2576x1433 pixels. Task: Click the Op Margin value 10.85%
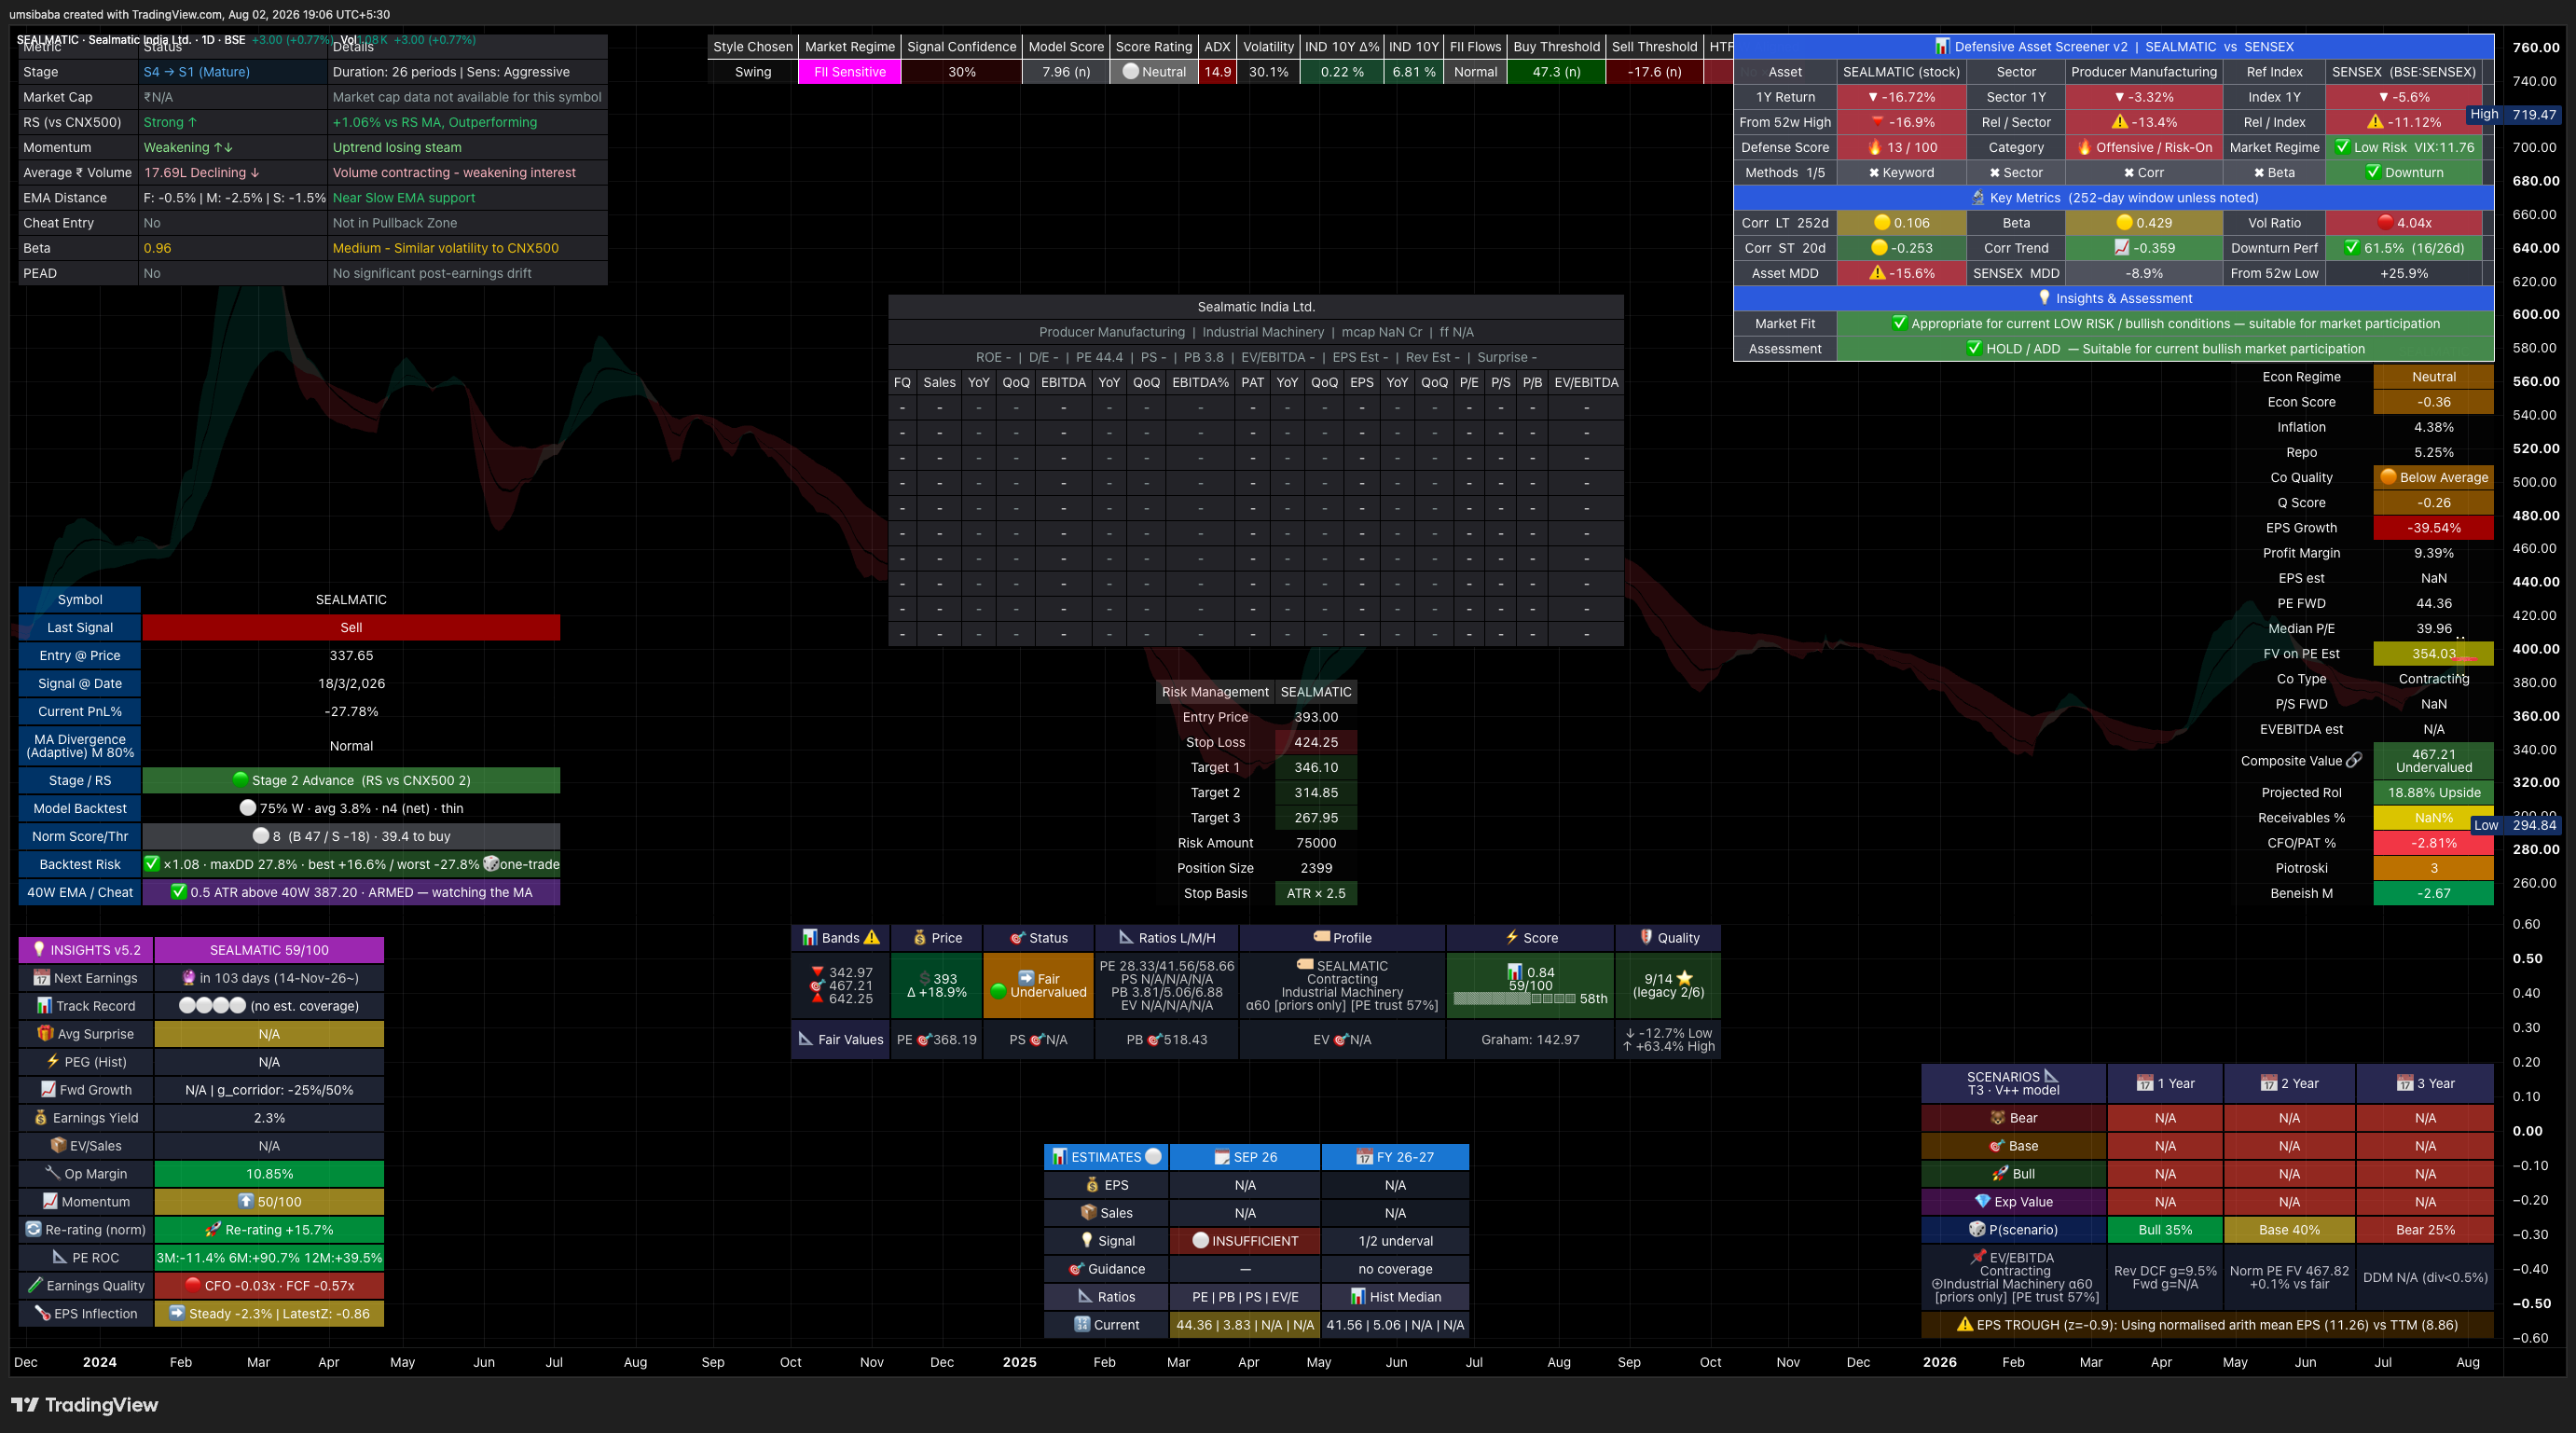click(x=269, y=1173)
